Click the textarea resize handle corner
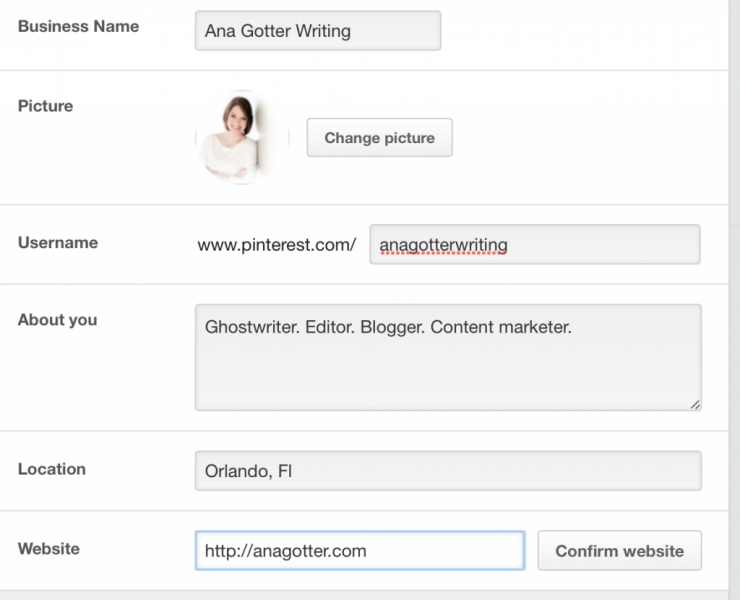This screenshot has width=740, height=600. 695,405
